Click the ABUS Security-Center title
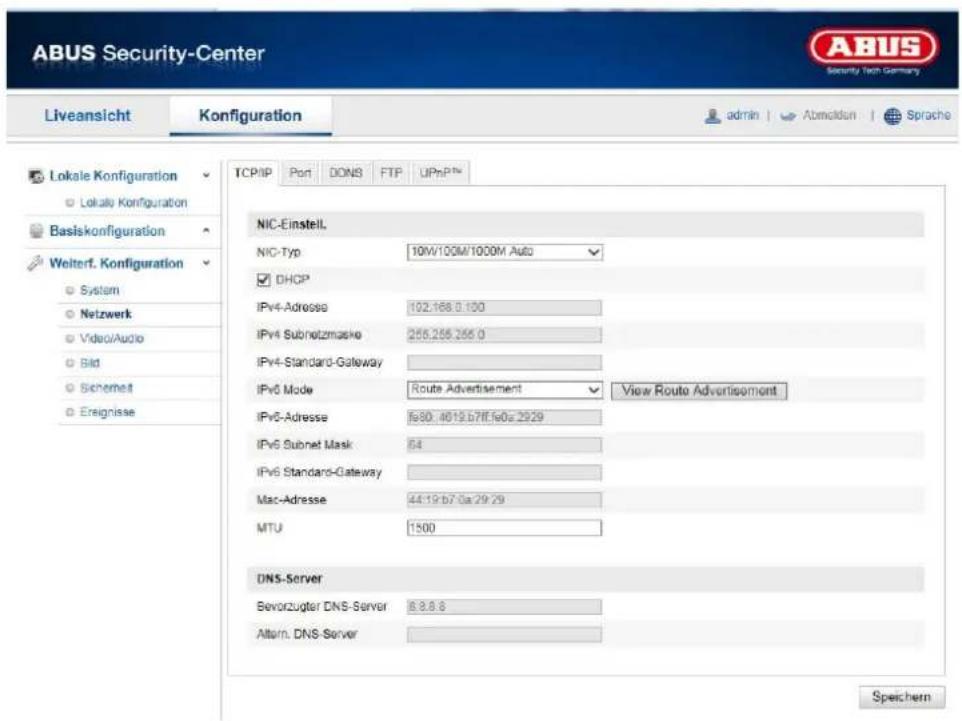The width and height of the screenshot is (962, 721). coord(148,53)
